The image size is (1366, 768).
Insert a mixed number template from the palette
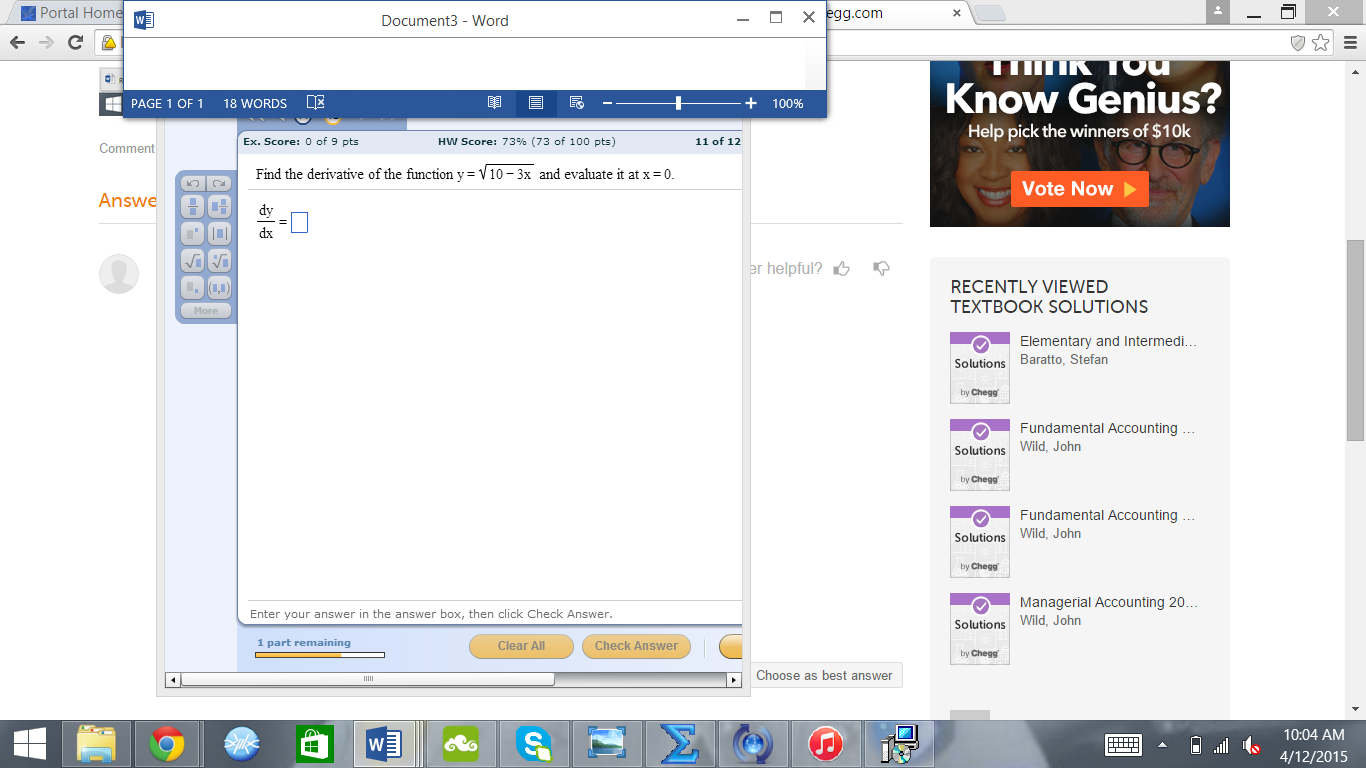(x=219, y=207)
